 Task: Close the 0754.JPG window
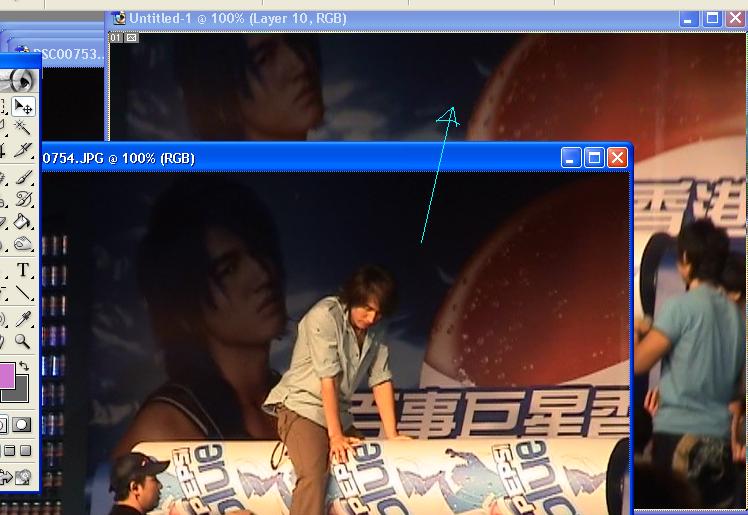617,158
